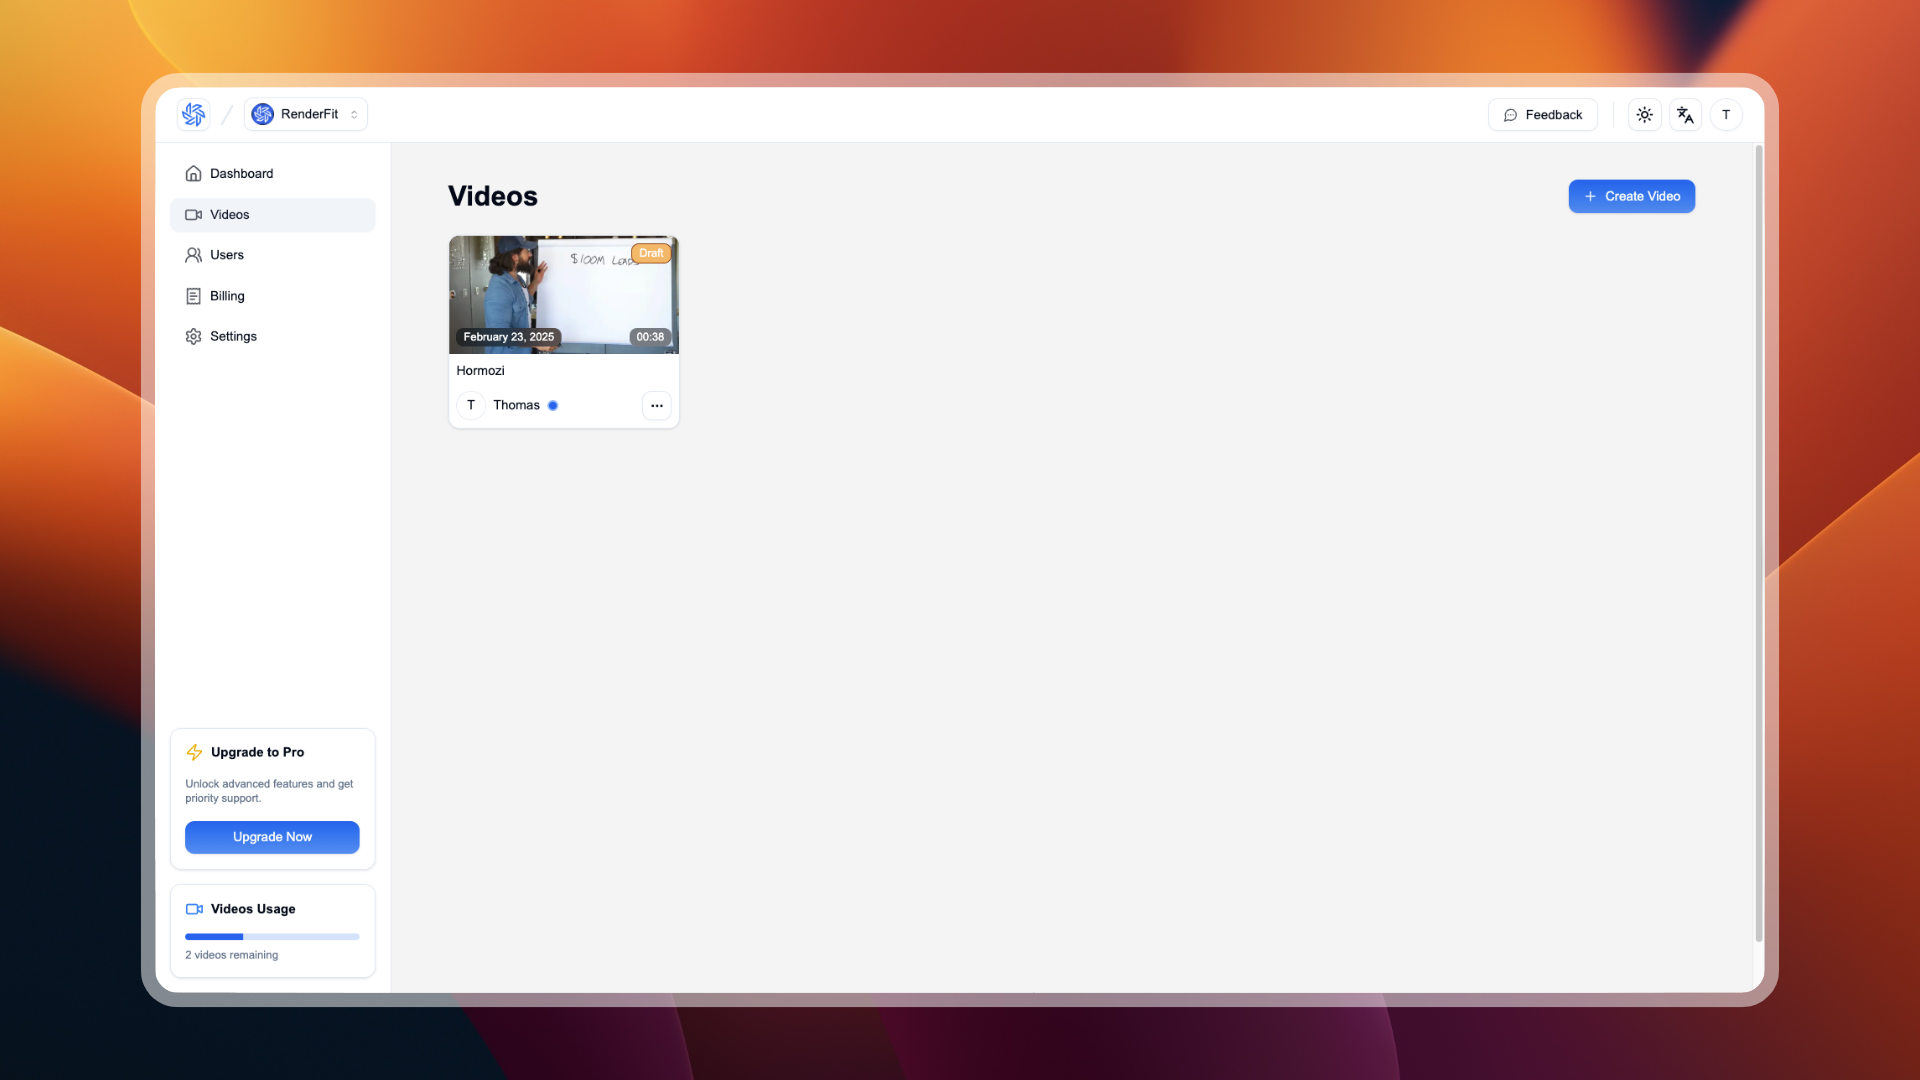The width and height of the screenshot is (1920, 1080).
Task: Open Billing from the sidebar
Action: pos(227,296)
